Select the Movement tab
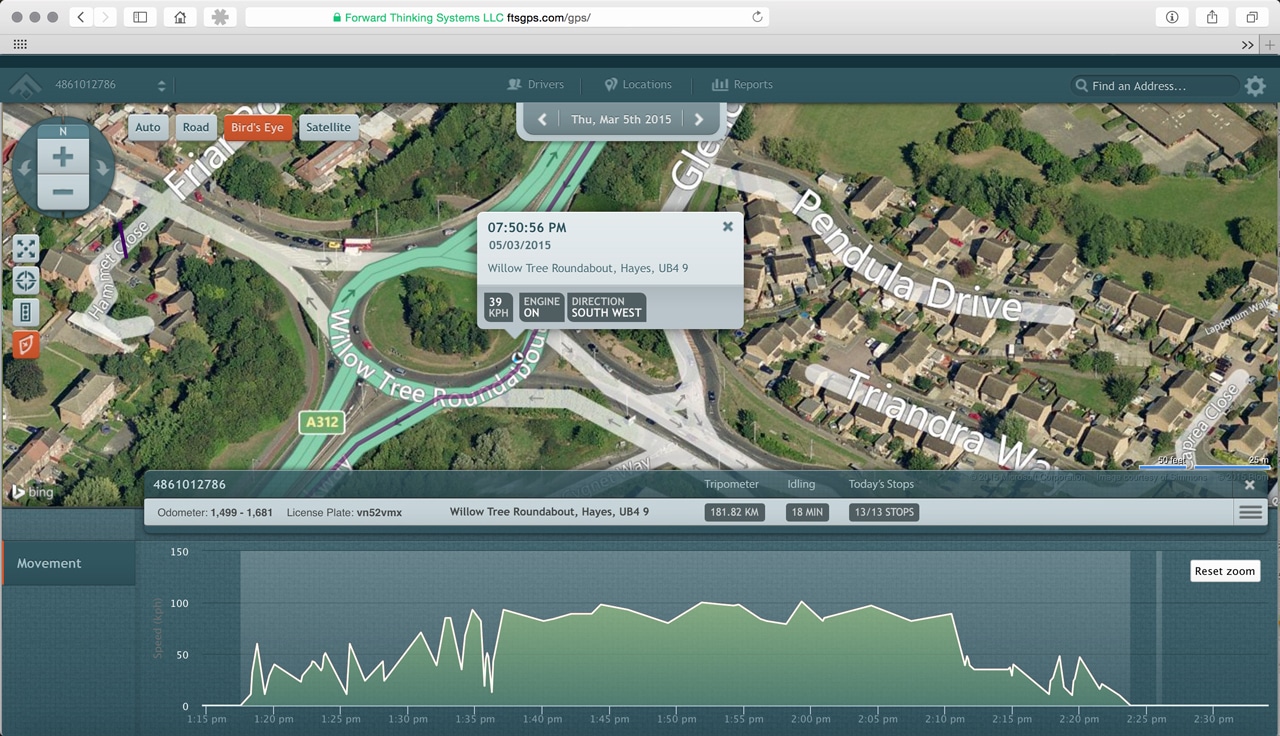The width and height of the screenshot is (1280, 736). [69, 563]
